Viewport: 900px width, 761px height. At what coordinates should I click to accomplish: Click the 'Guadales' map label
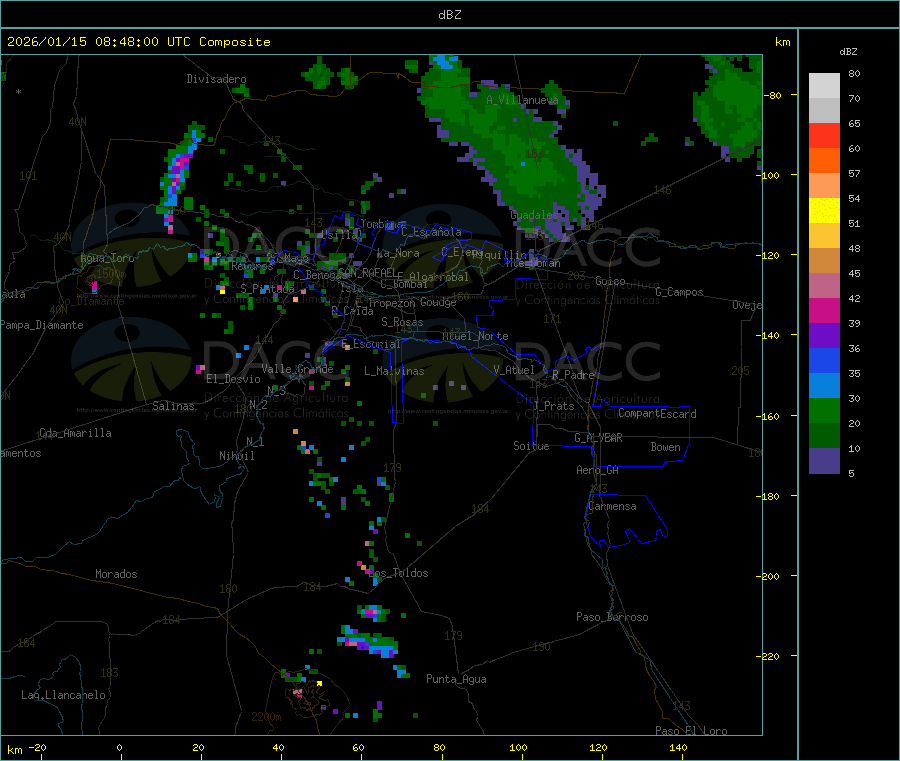(533, 215)
